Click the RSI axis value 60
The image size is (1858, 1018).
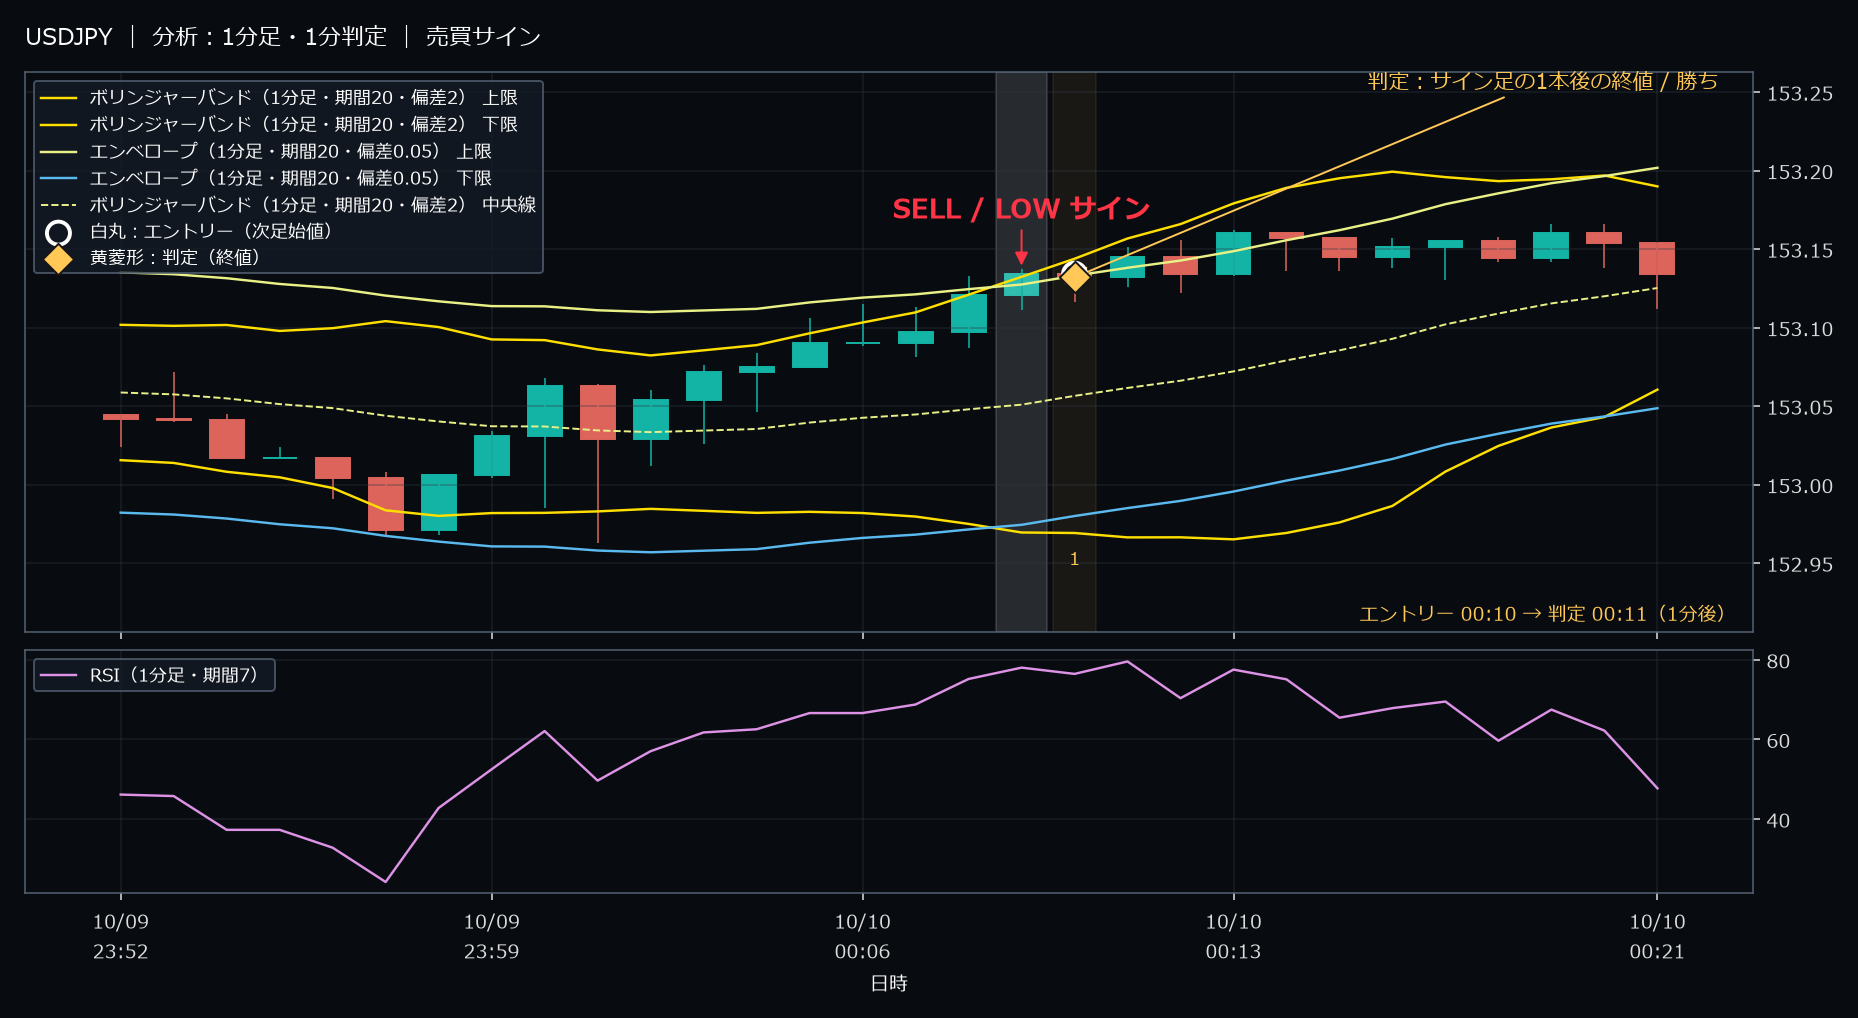1778,741
